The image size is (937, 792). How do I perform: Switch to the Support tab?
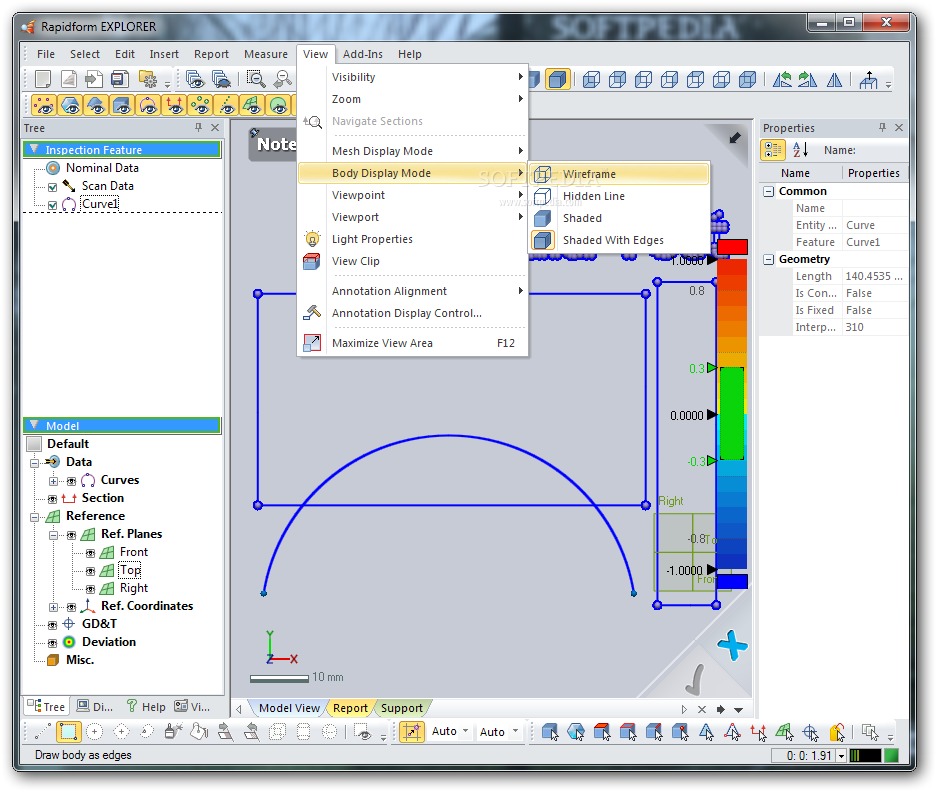402,708
